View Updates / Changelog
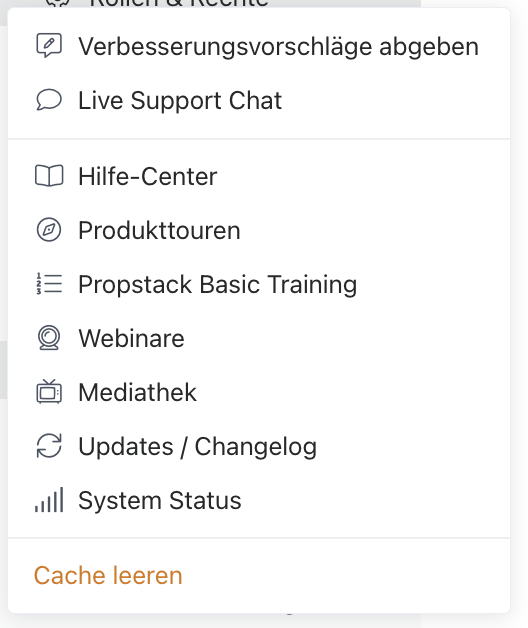This screenshot has width=528, height=628. 259,446
